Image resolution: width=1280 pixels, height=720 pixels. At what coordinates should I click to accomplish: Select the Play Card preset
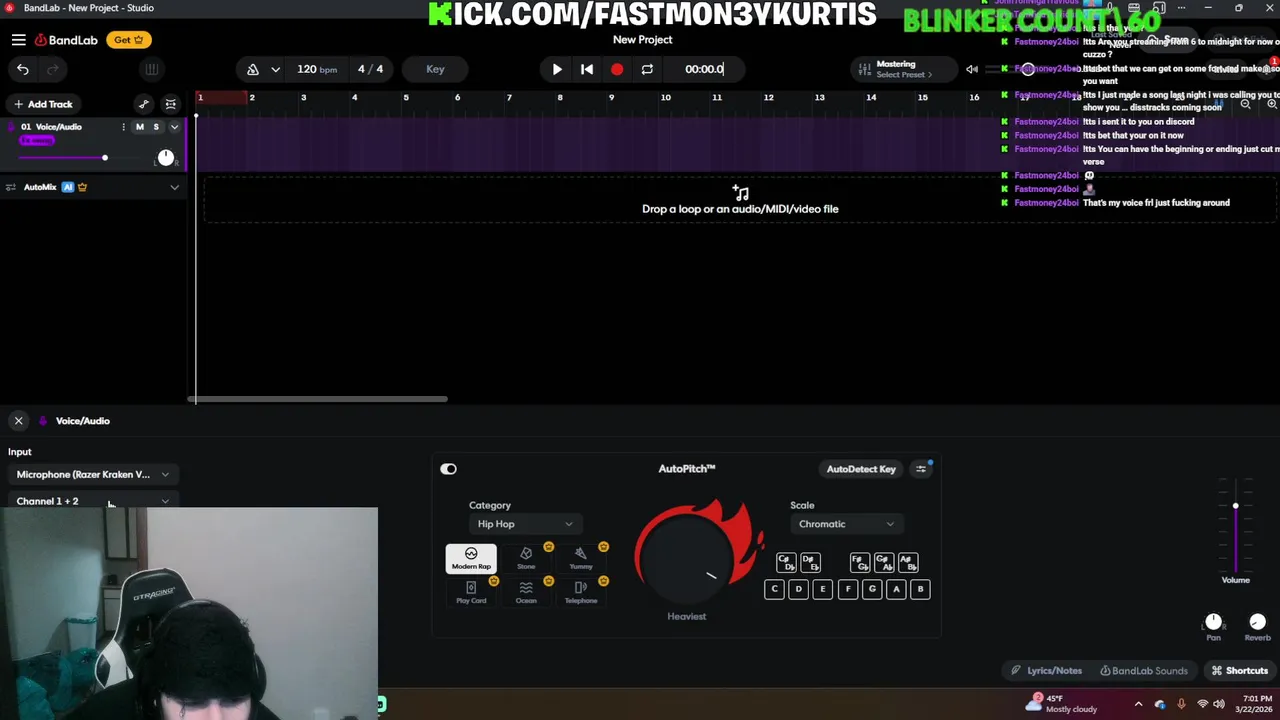click(471, 592)
